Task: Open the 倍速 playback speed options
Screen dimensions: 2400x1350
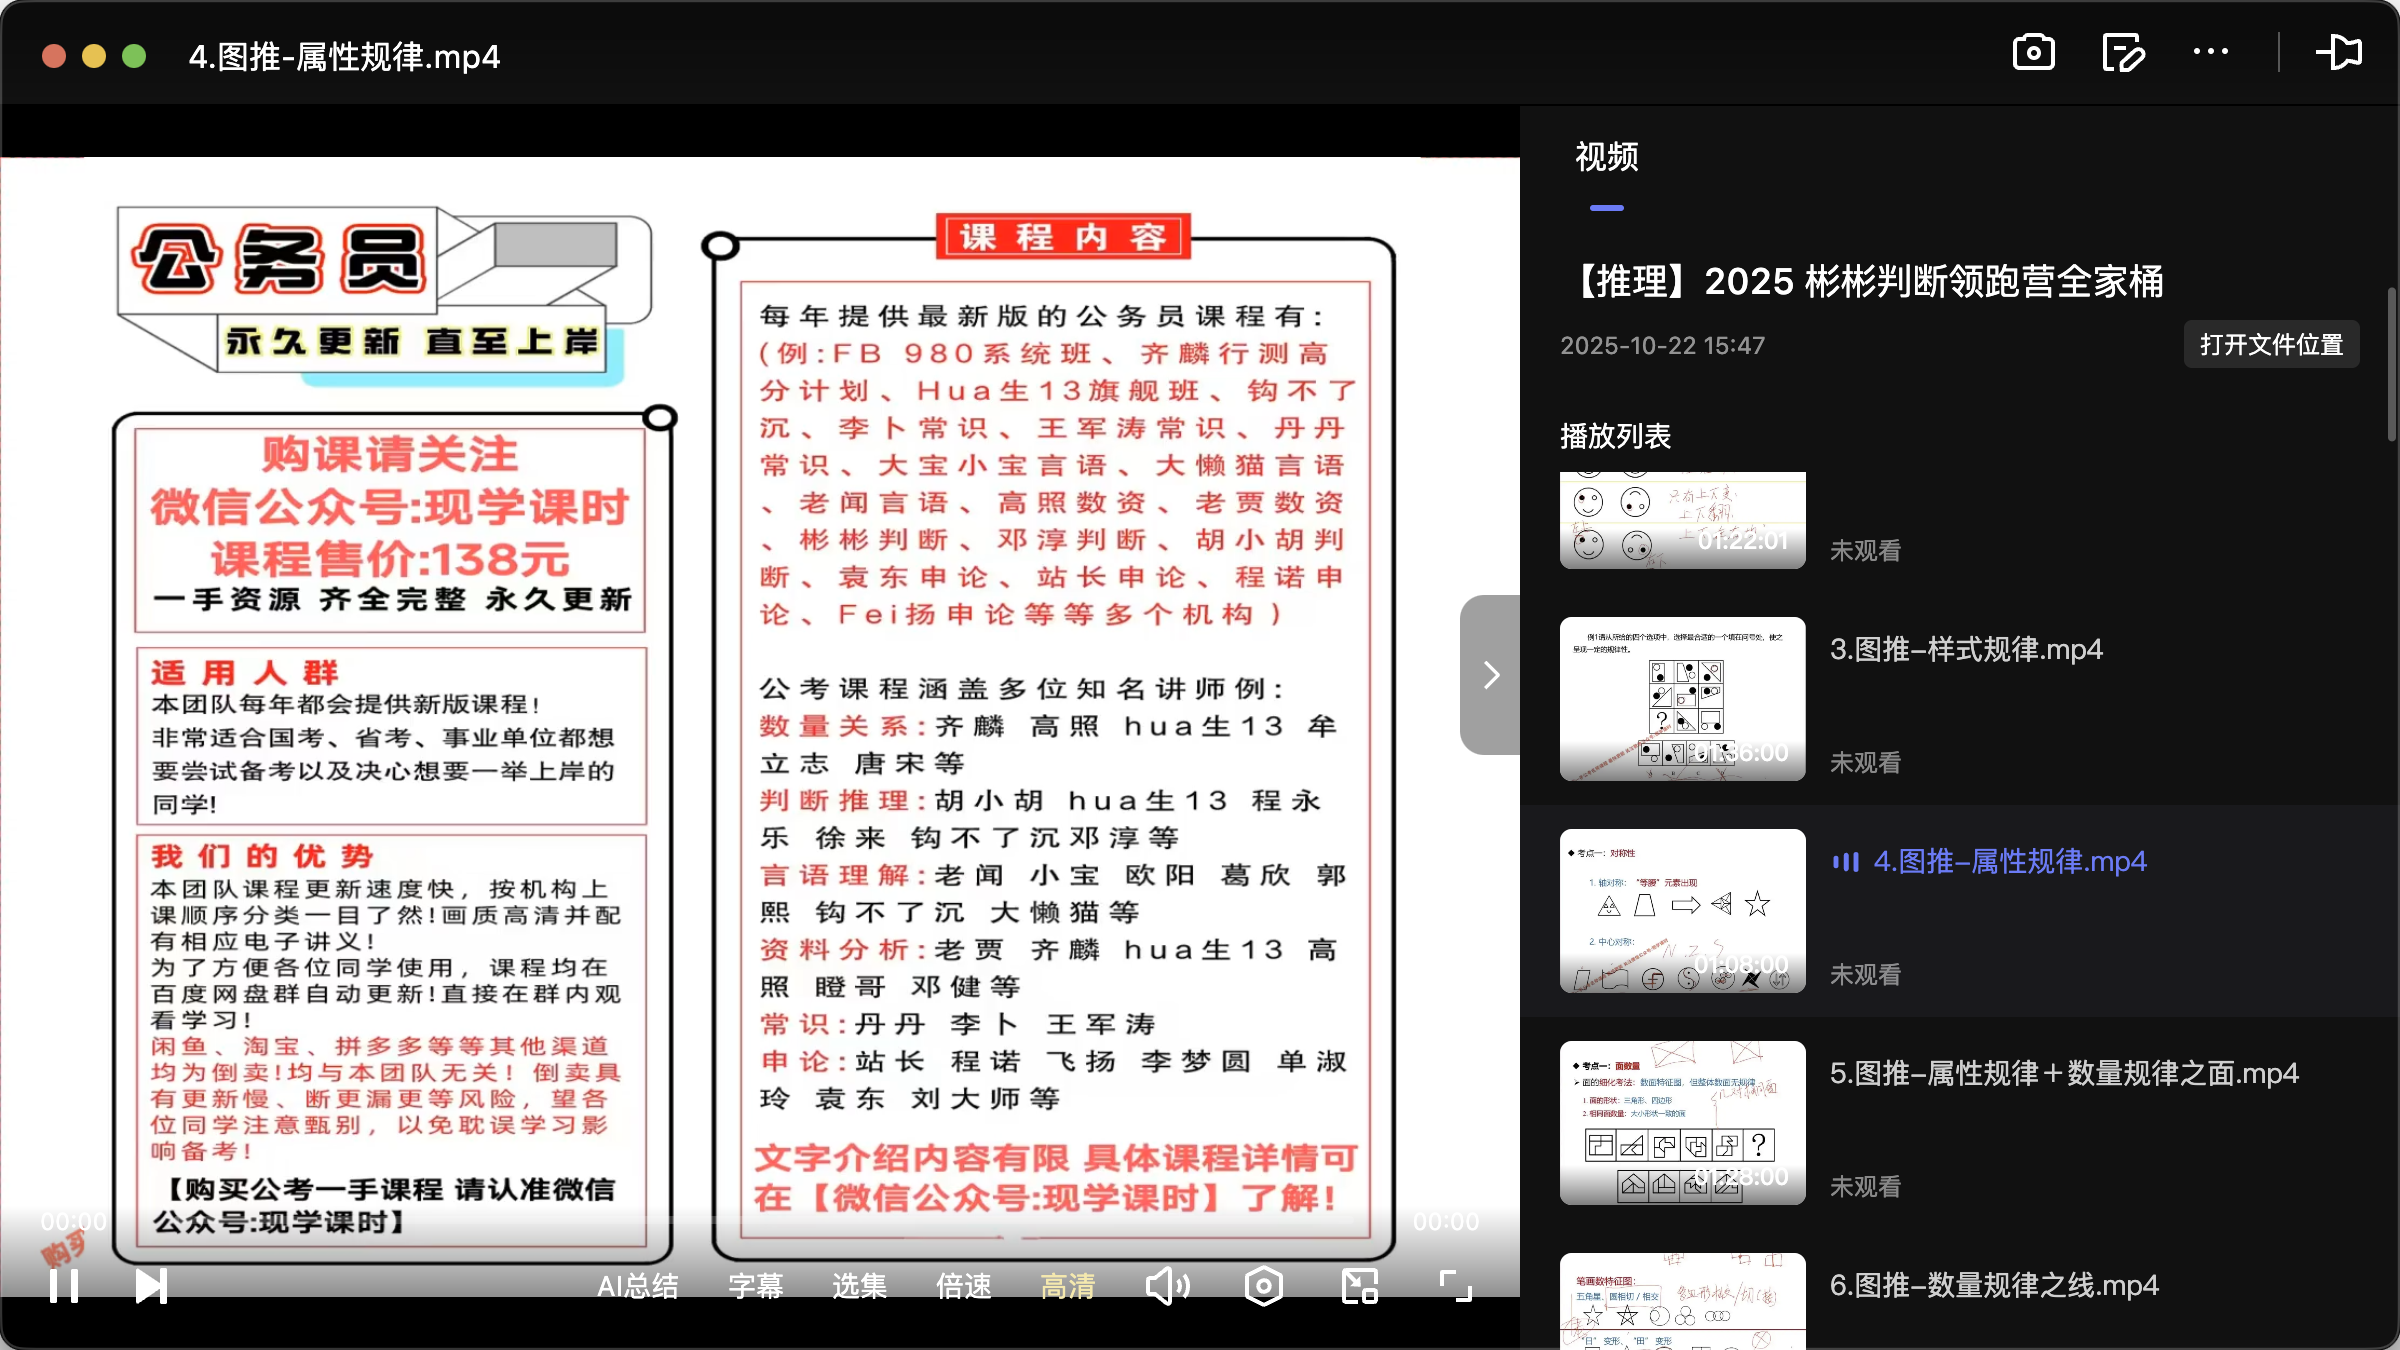Action: (963, 1286)
